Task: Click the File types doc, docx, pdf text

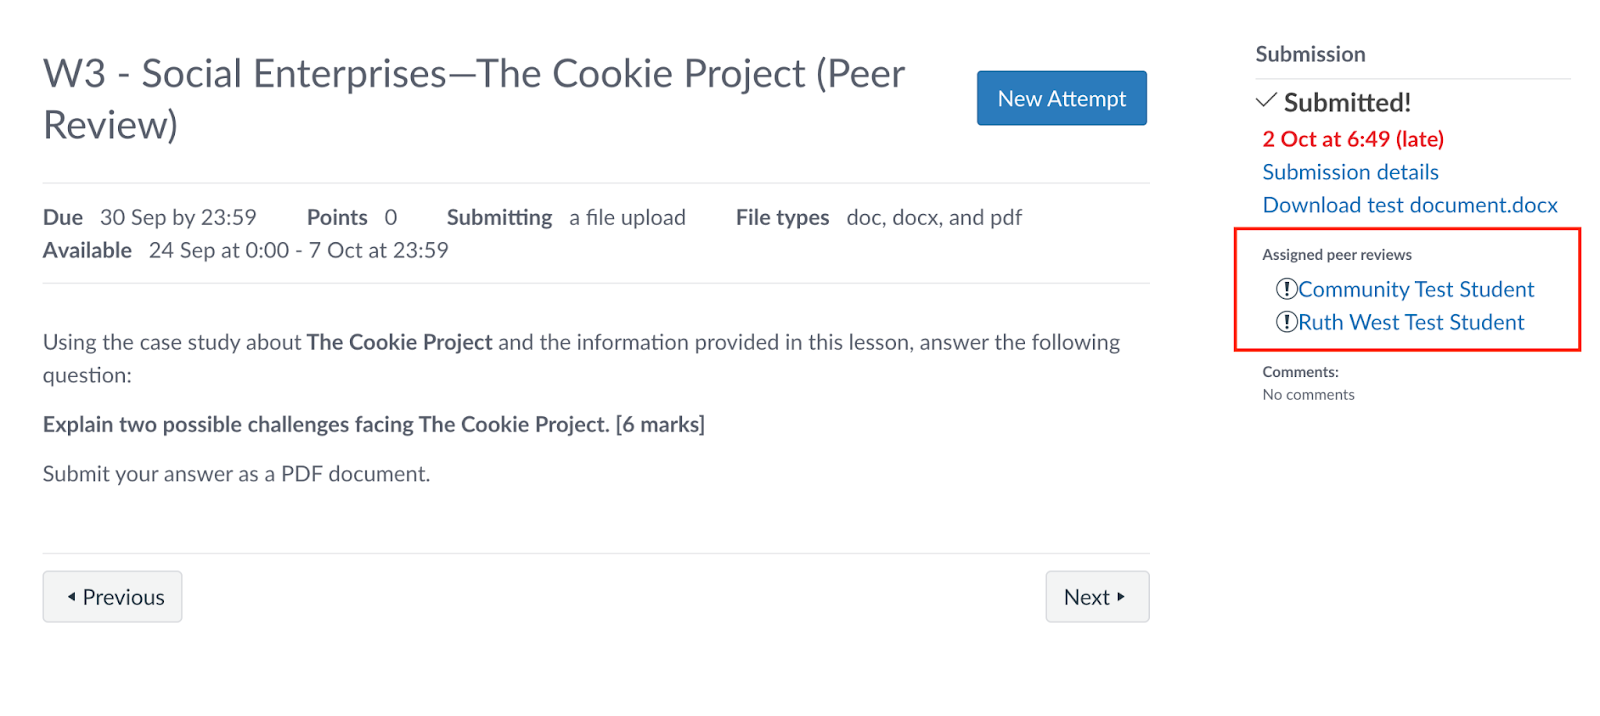Action: pos(933,218)
